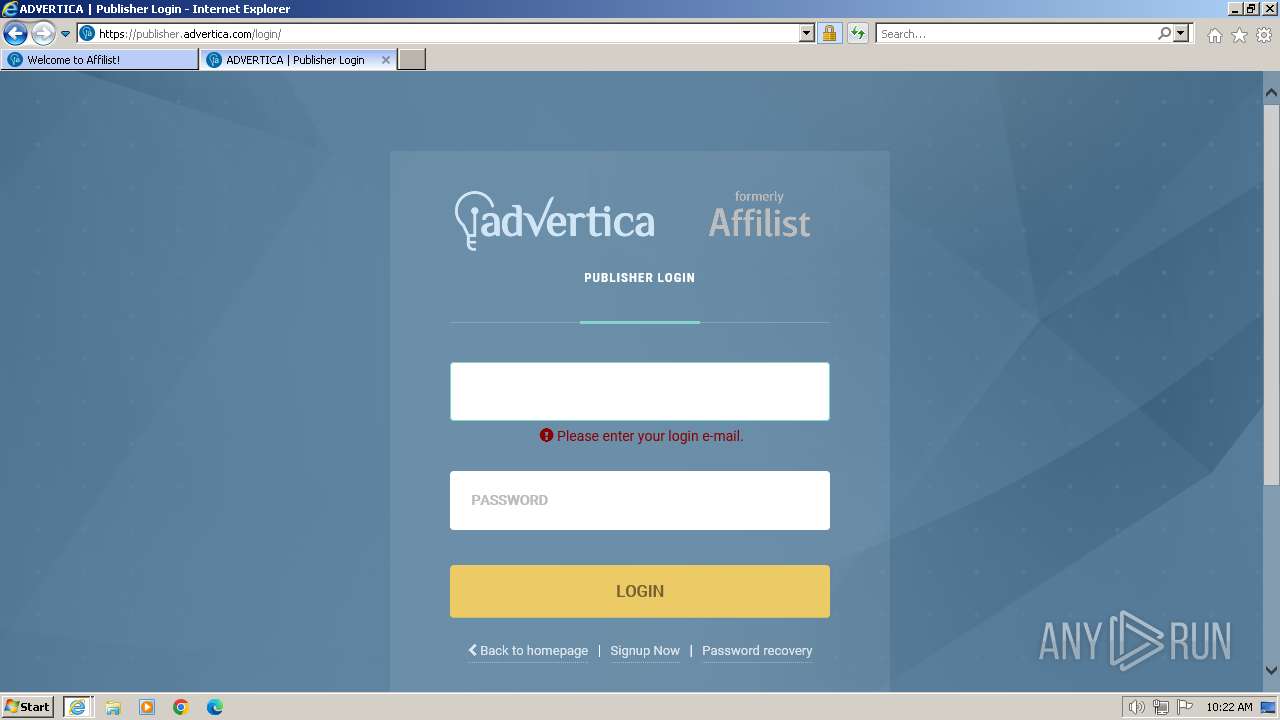Launch Edge from the taskbar

(215, 707)
